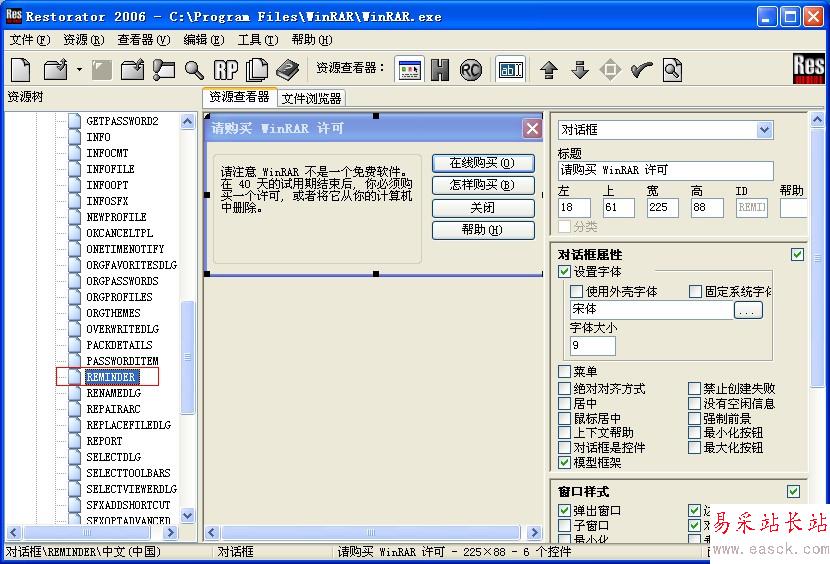Click the 高 height field
The height and width of the screenshot is (564, 830).
(x=707, y=207)
